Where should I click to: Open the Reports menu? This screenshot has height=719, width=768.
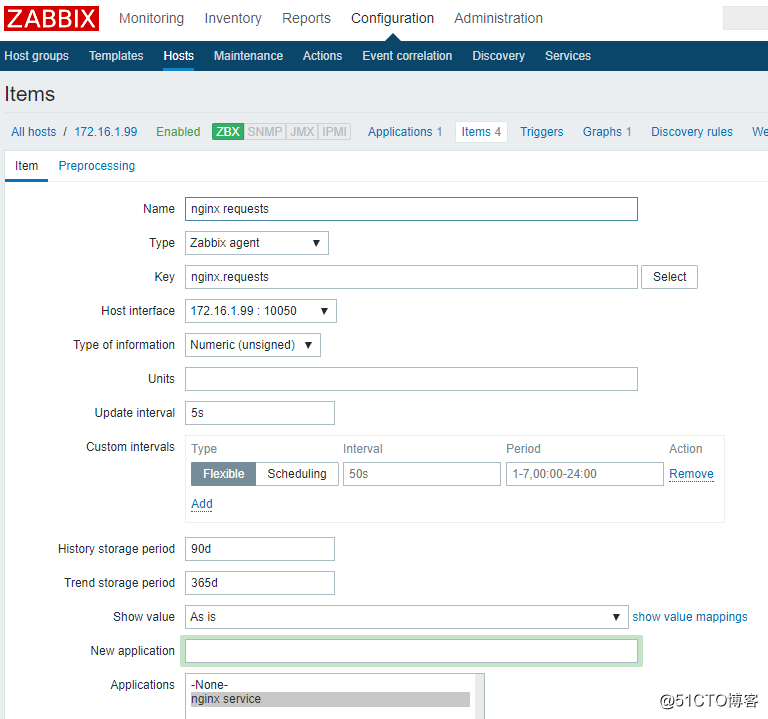307,18
